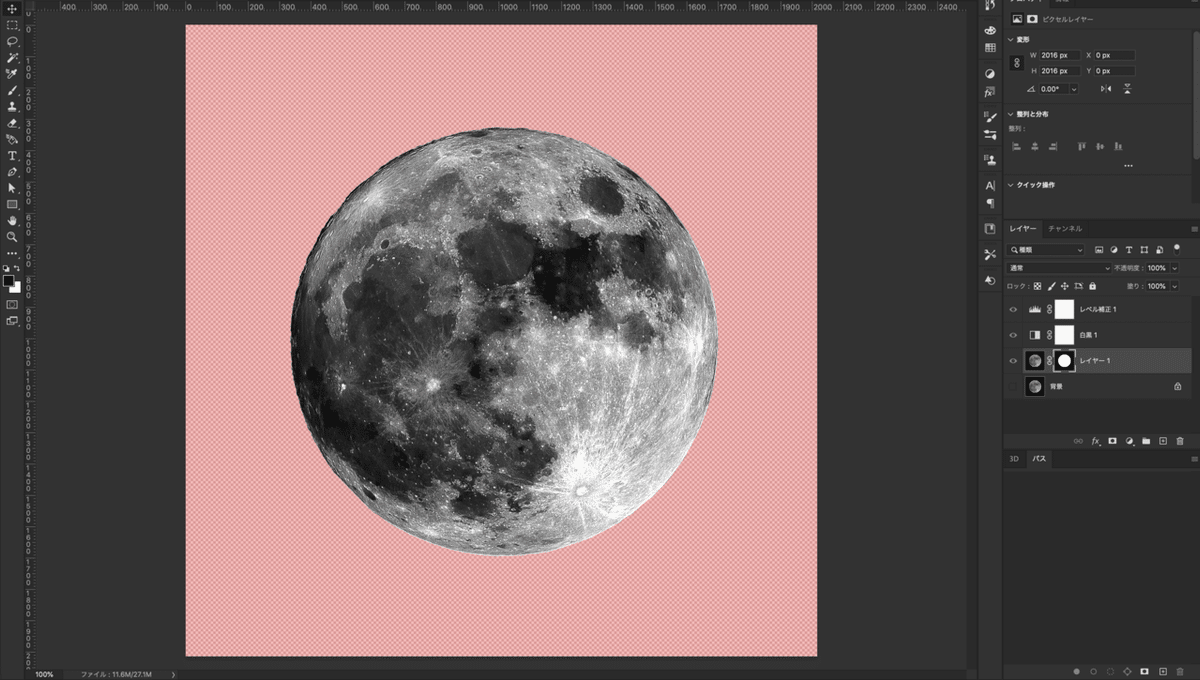The width and height of the screenshot is (1200, 680).
Task: Show the 背景 layer
Action: tap(1013, 386)
